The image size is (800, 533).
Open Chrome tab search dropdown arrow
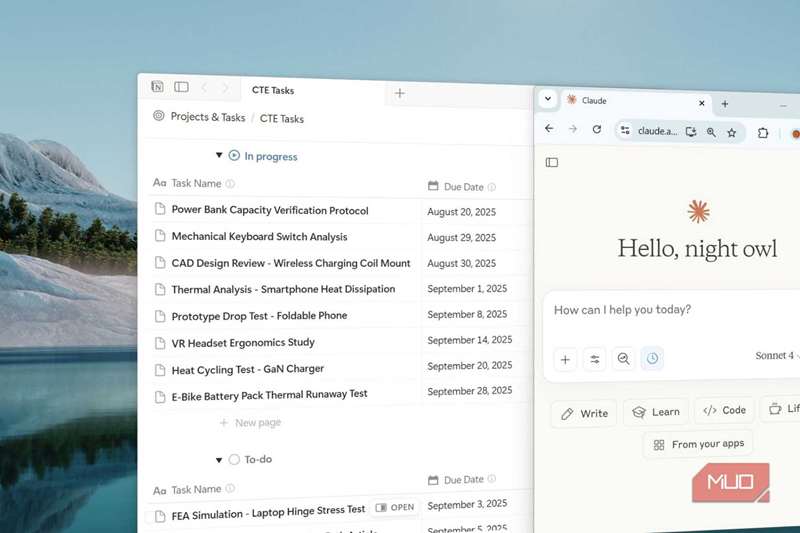pos(547,99)
